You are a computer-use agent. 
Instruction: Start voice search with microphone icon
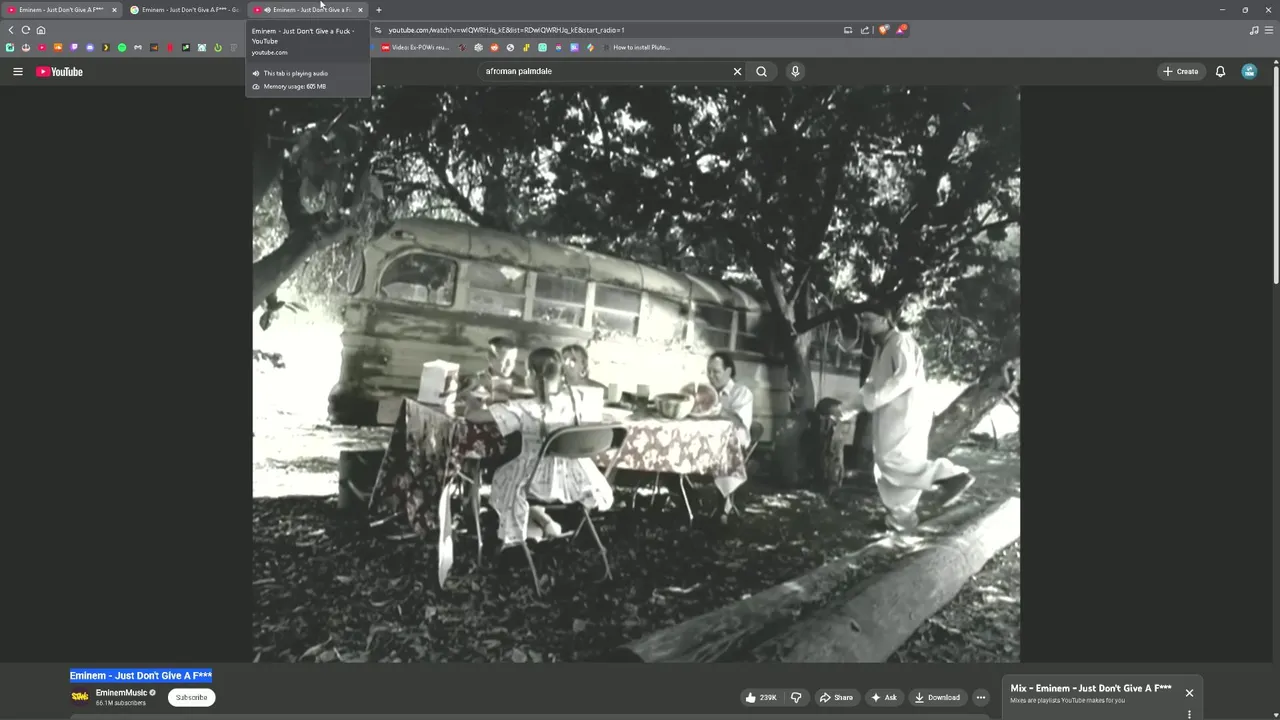(x=795, y=71)
